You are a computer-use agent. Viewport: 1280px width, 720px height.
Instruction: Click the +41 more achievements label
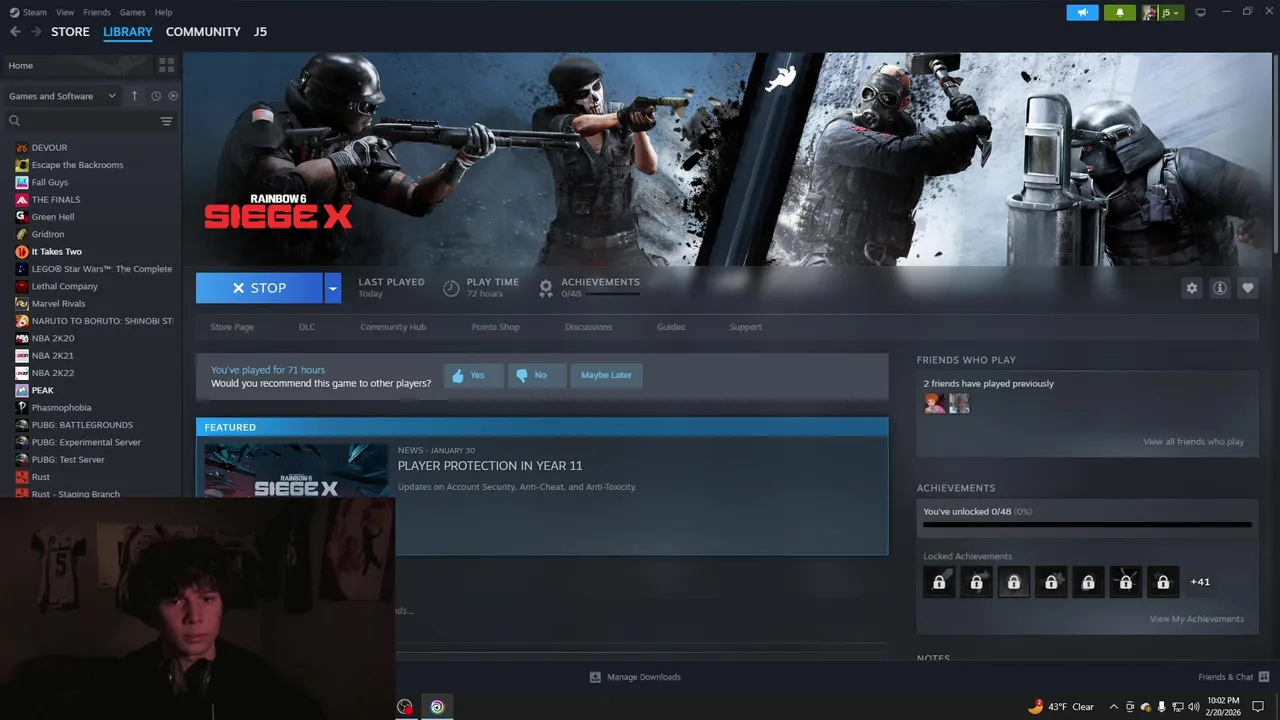(1200, 581)
